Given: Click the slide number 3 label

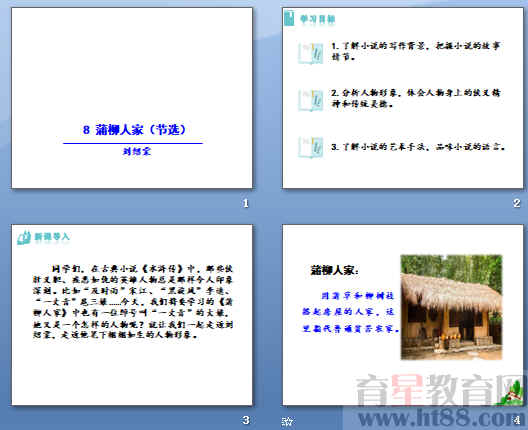Looking at the screenshot, I should (246, 420).
